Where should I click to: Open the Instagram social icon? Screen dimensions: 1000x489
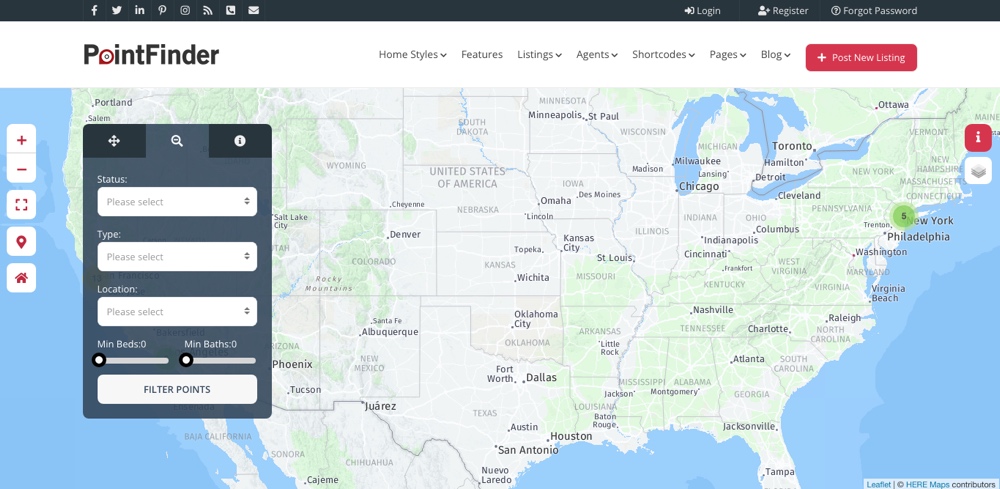pyautogui.click(x=185, y=10)
